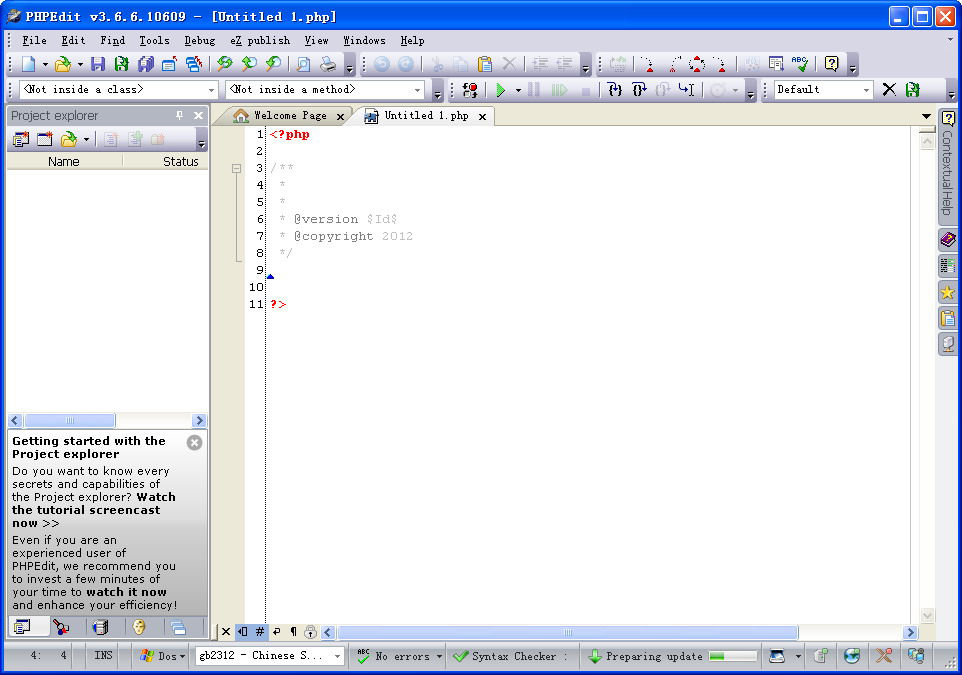
Task: Toggle the paragraph marks ¶ display button
Action: (293, 631)
